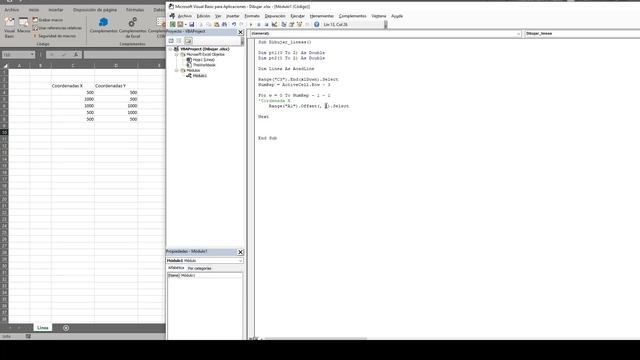The image size is (640, 360).
Task: Toggle Design Mode icon in VBA toolbar
Action: pos(274,24)
